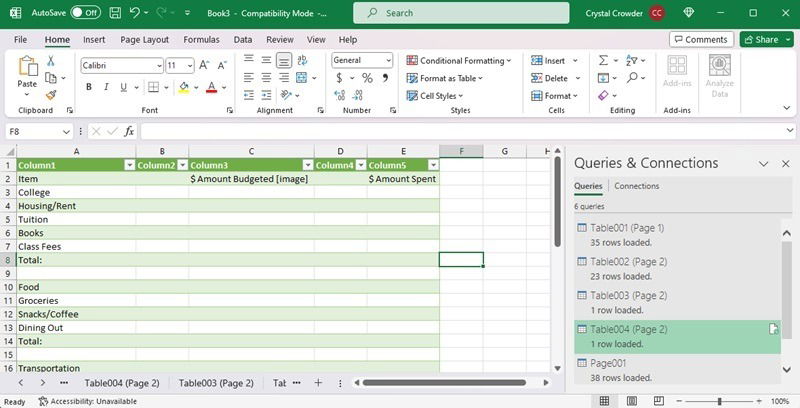Click the Merge & Center icon
Screen dimensions: 800x408
pyautogui.click(x=302, y=78)
